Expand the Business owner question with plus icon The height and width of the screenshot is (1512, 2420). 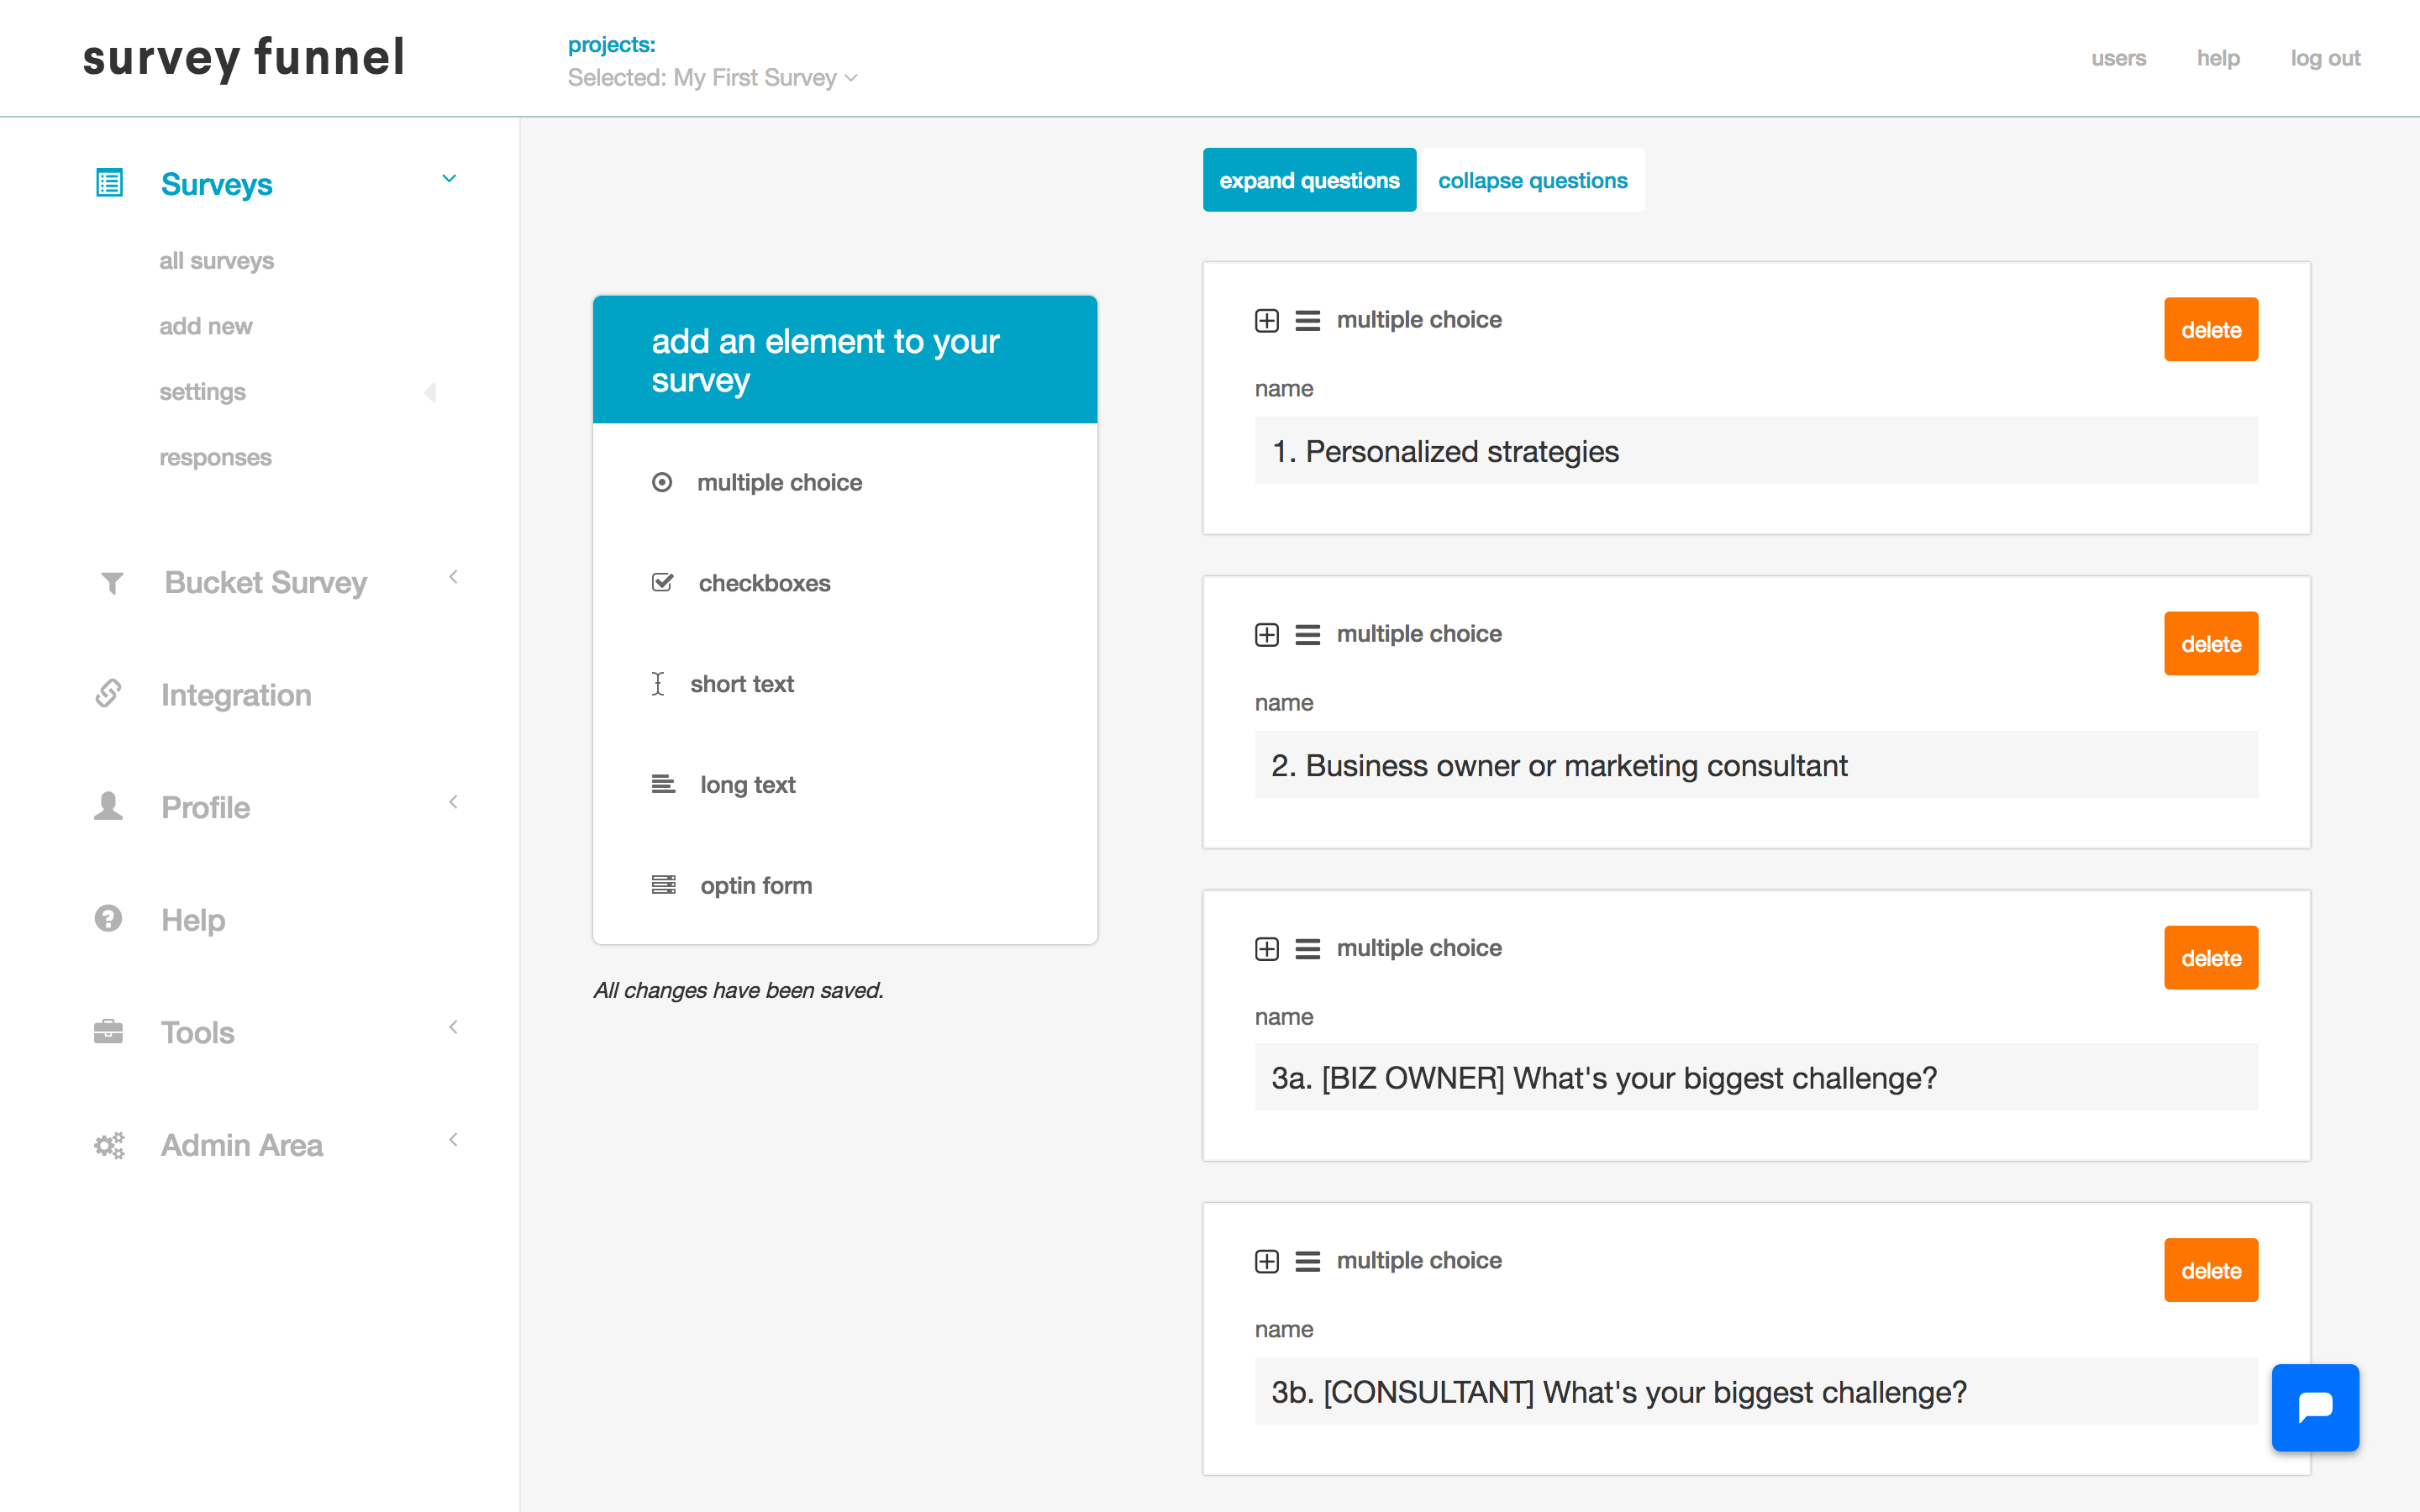click(1266, 635)
